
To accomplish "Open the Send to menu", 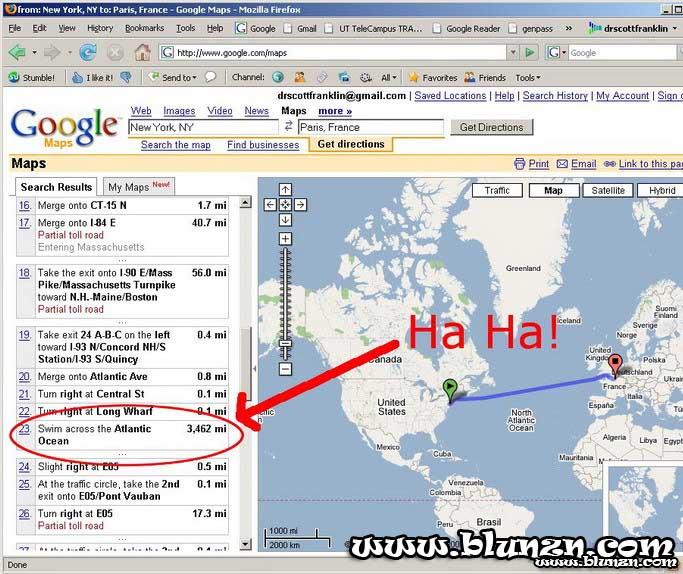I will [172, 78].
